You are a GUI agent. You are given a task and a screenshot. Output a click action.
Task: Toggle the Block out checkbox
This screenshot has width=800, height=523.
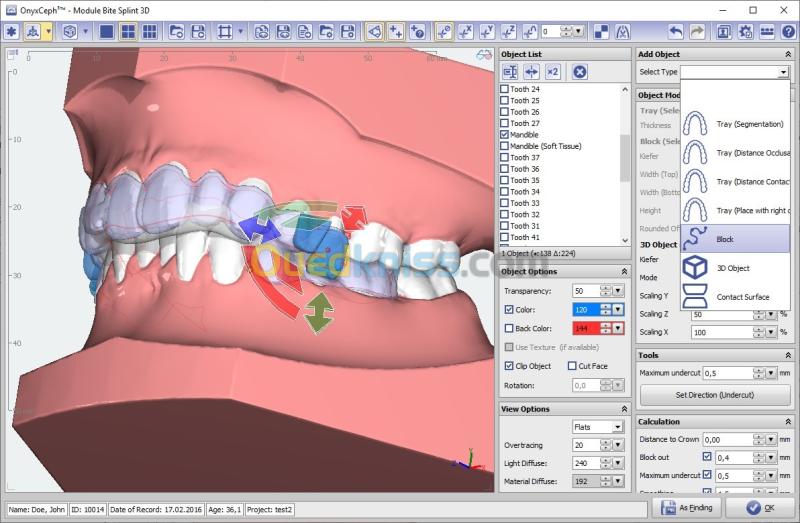[707, 457]
